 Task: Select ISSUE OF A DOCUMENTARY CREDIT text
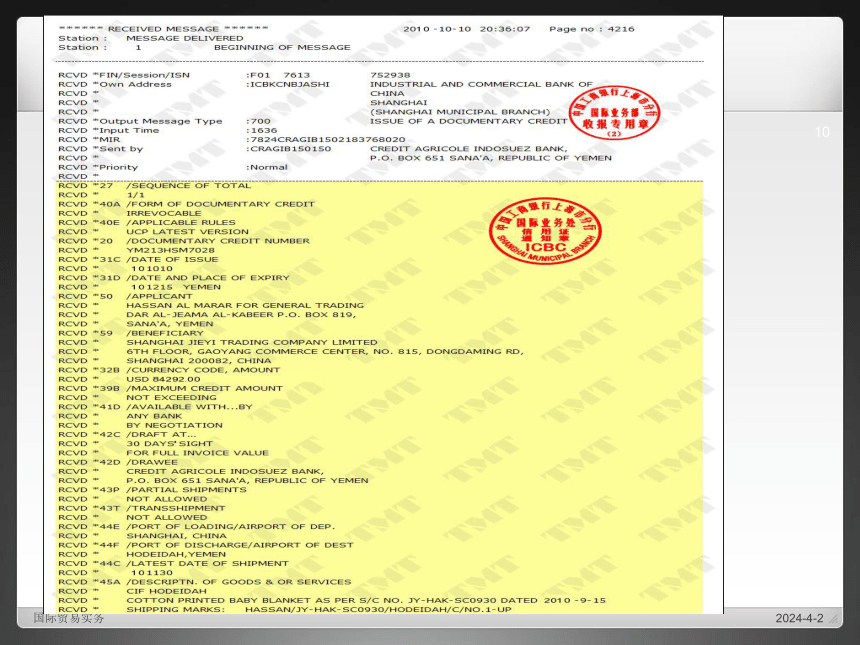(x=468, y=121)
